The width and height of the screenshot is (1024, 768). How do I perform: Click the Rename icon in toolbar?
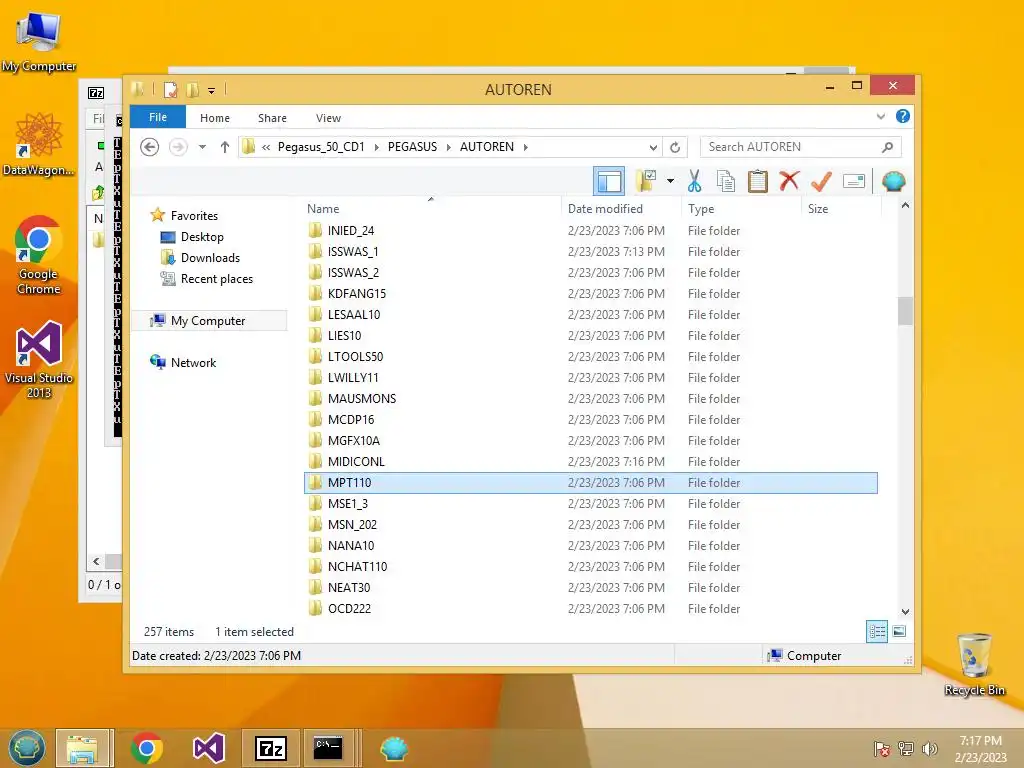(x=854, y=181)
